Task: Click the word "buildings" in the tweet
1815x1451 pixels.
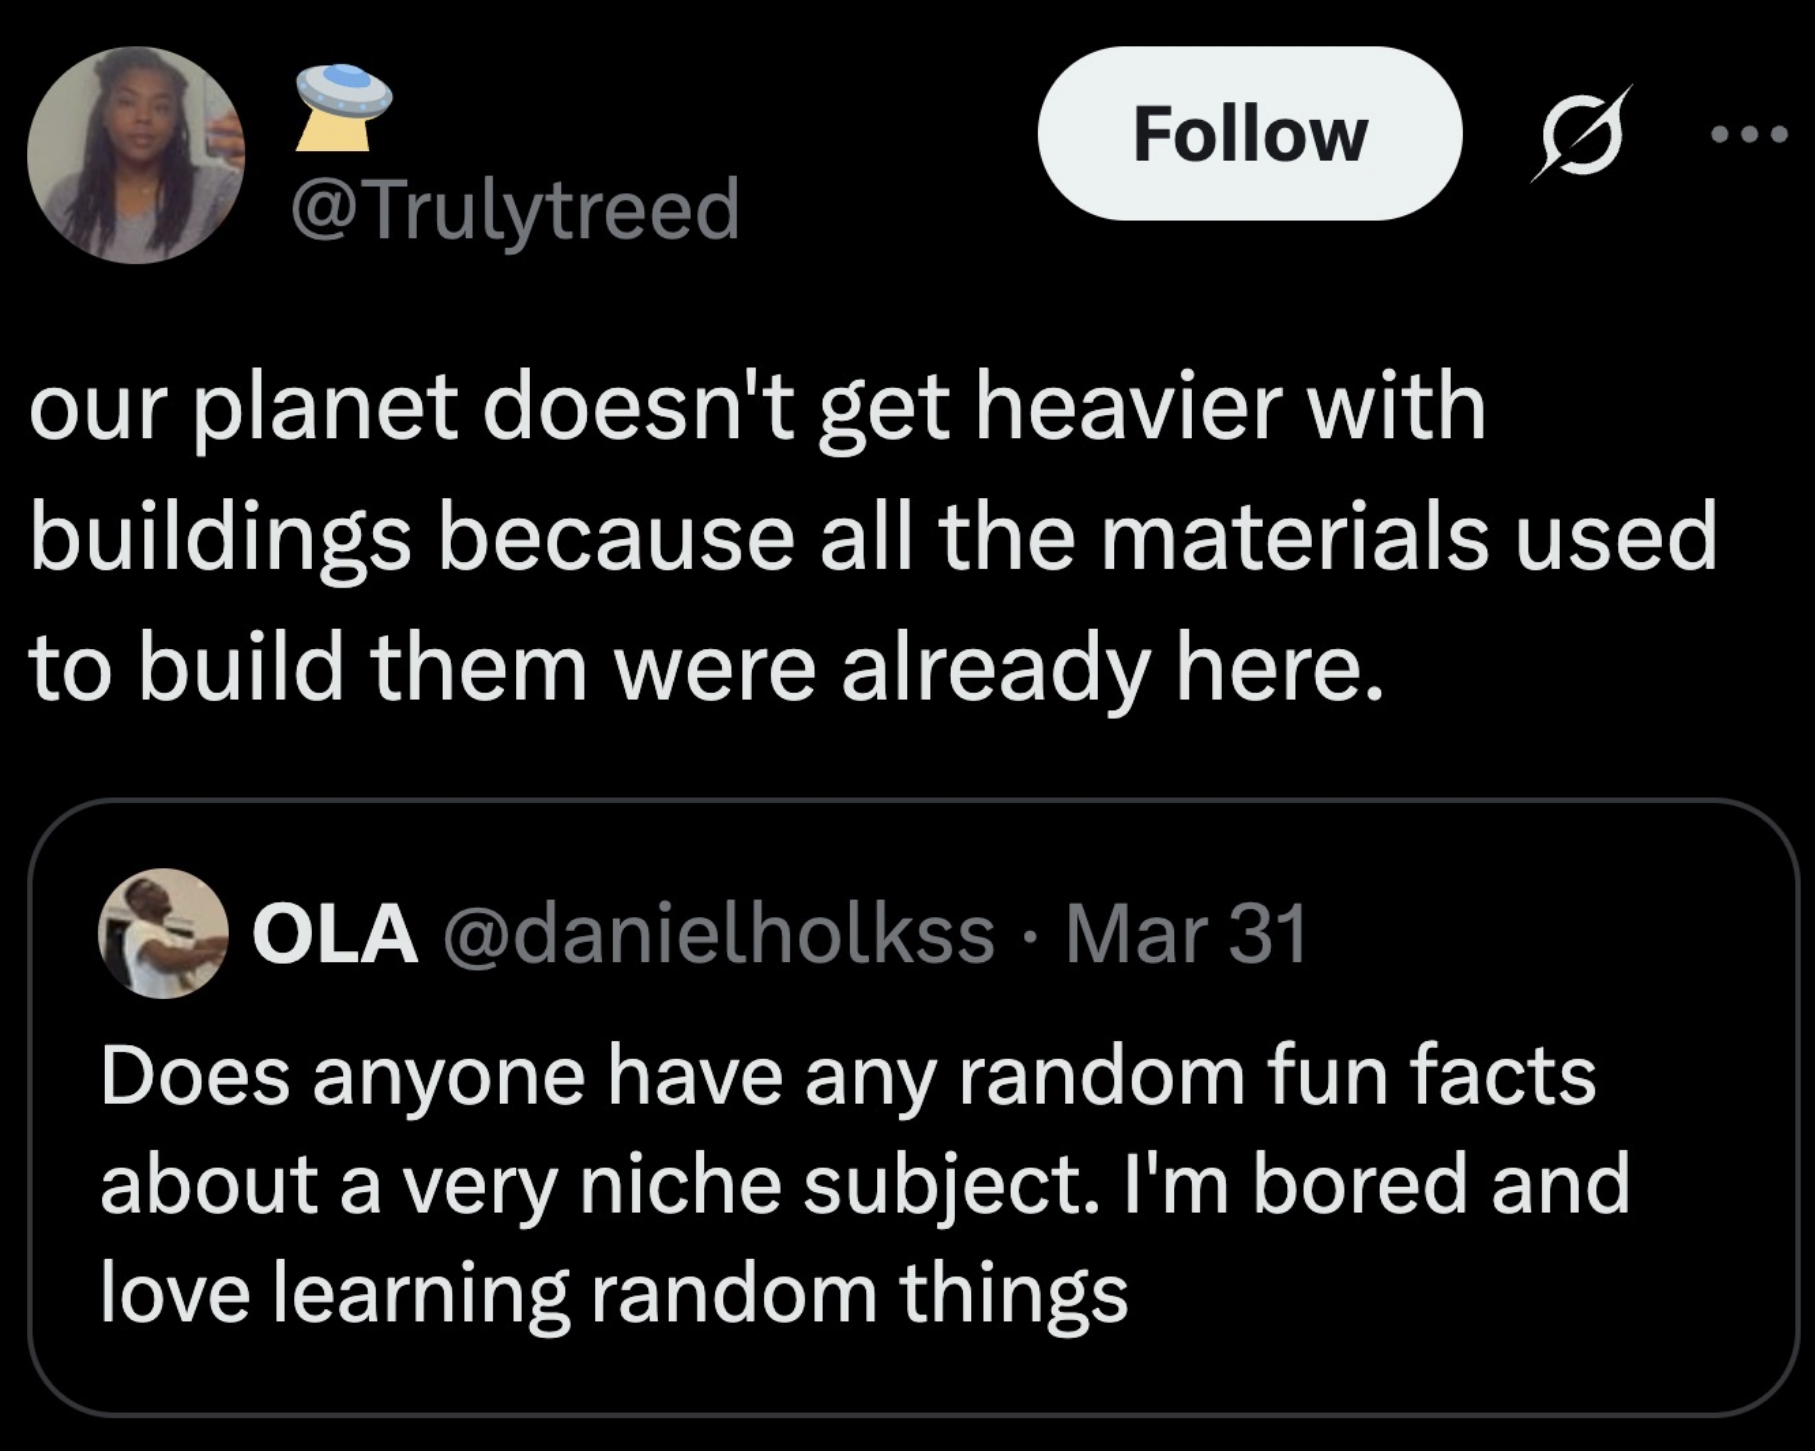Action: click(220, 538)
